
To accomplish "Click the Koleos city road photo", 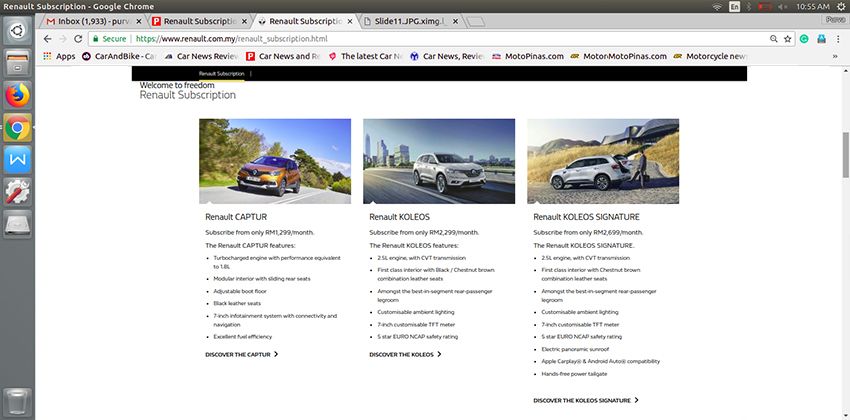I will click(439, 161).
